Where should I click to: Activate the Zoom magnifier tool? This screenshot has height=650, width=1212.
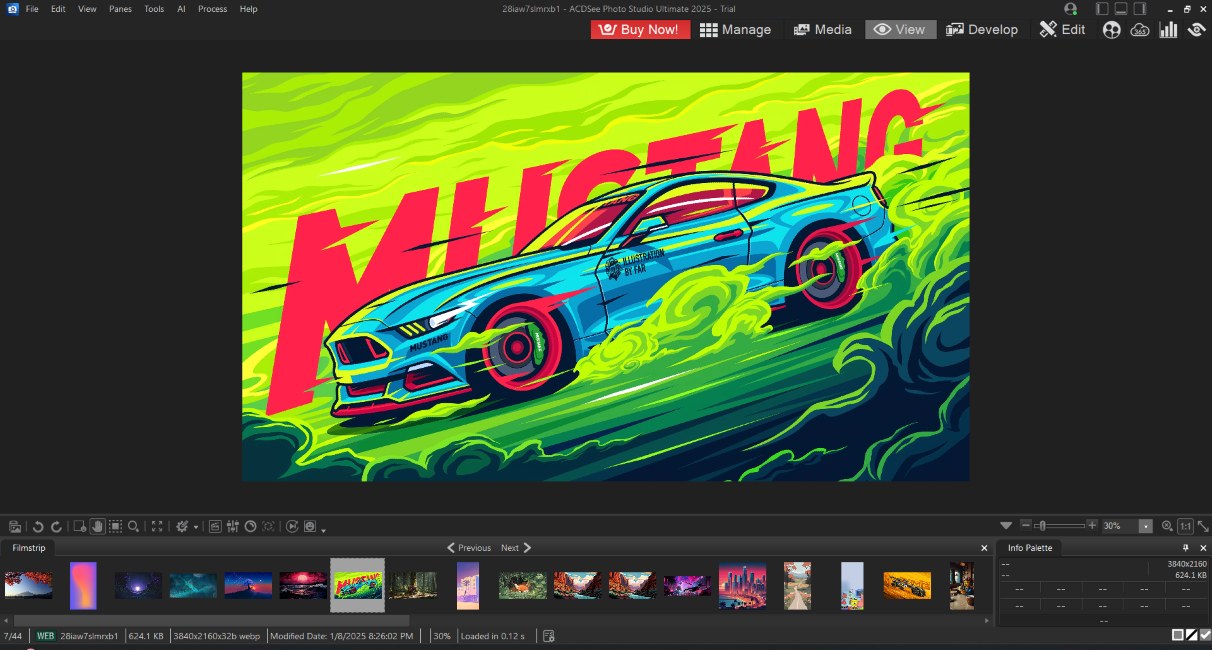tap(135, 527)
